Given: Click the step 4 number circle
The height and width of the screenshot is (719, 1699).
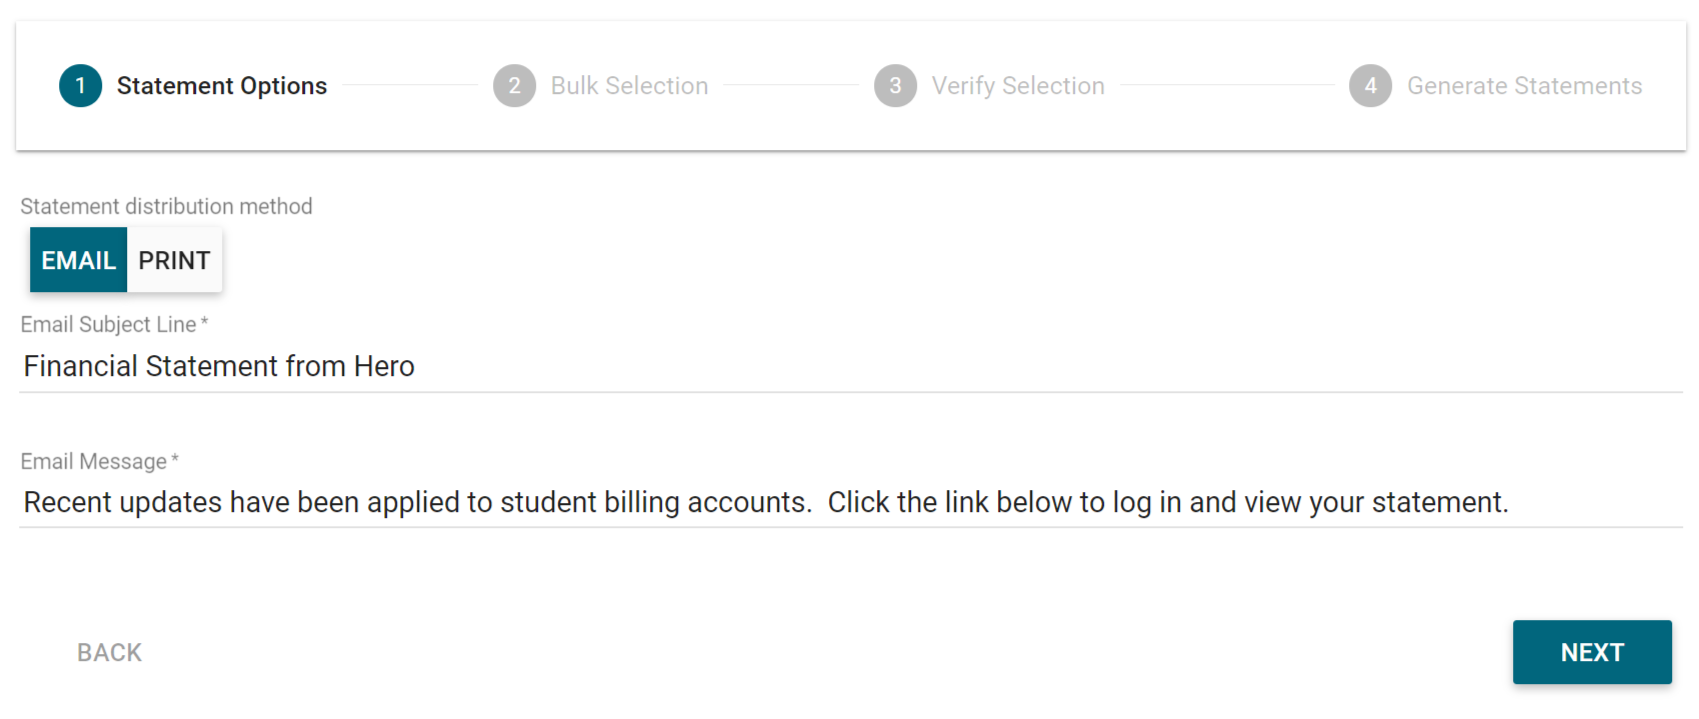Looking at the screenshot, I should pyautogui.click(x=1370, y=86).
